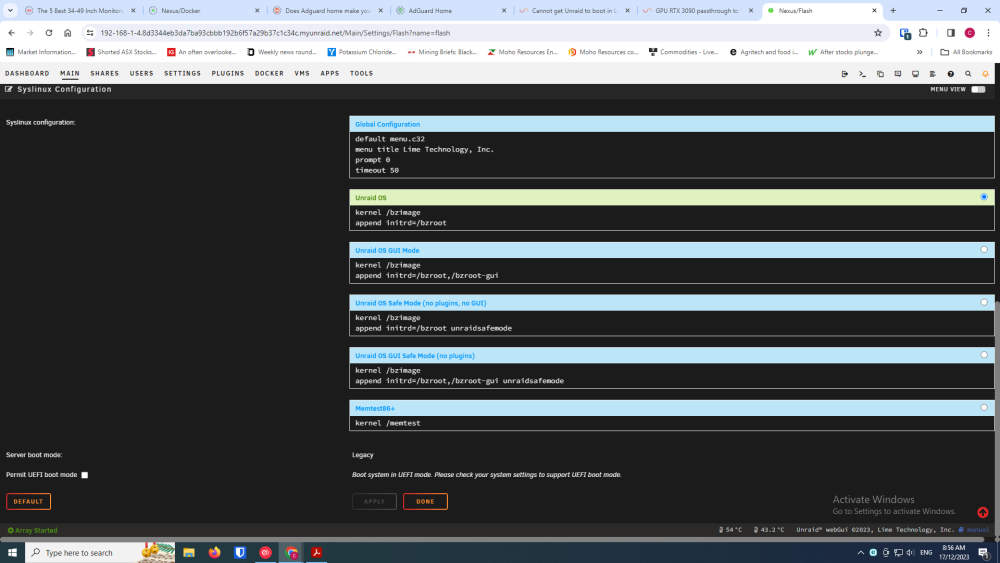Viewport: 1000px width, 563px height.
Task: Navigate back in browser
Action: pyautogui.click(x=11, y=33)
